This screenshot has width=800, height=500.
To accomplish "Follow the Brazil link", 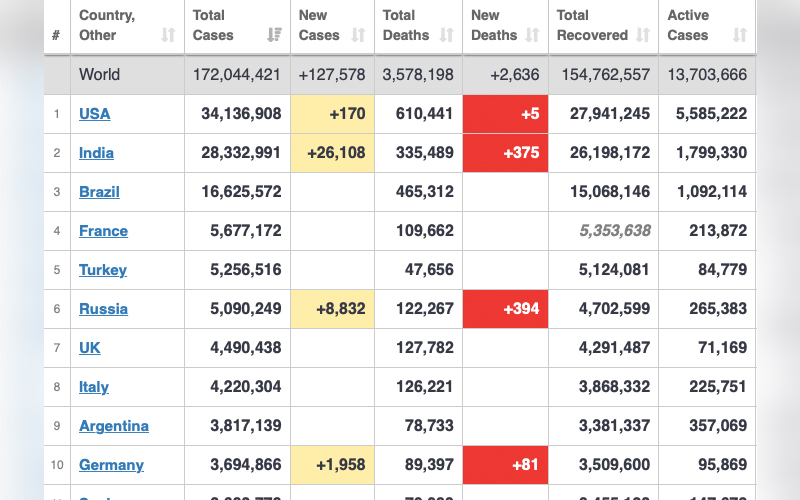I will point(99,192).
